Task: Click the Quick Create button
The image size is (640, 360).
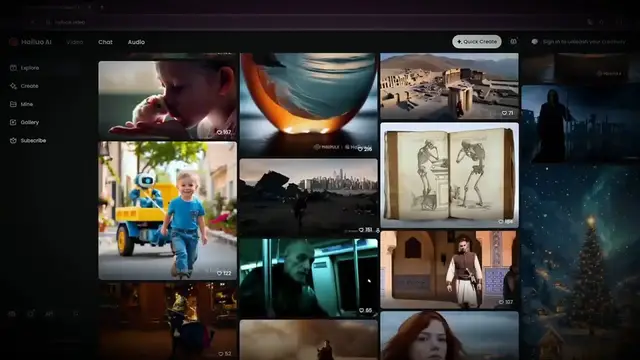Action: pos(477,42)
